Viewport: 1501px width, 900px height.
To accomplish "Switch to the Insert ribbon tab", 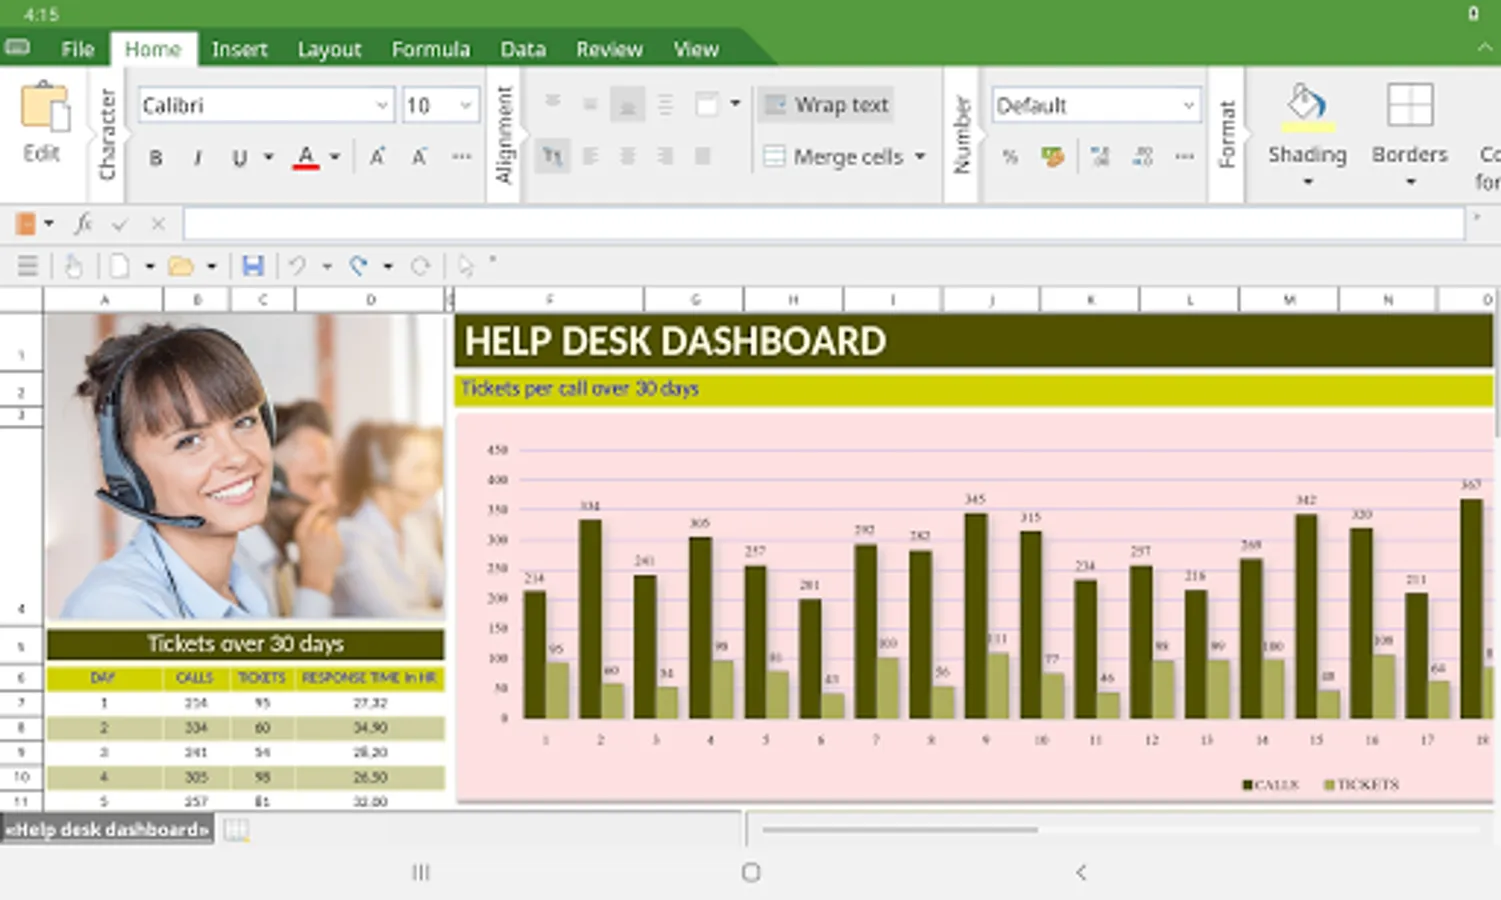I will tap(239, 49).
